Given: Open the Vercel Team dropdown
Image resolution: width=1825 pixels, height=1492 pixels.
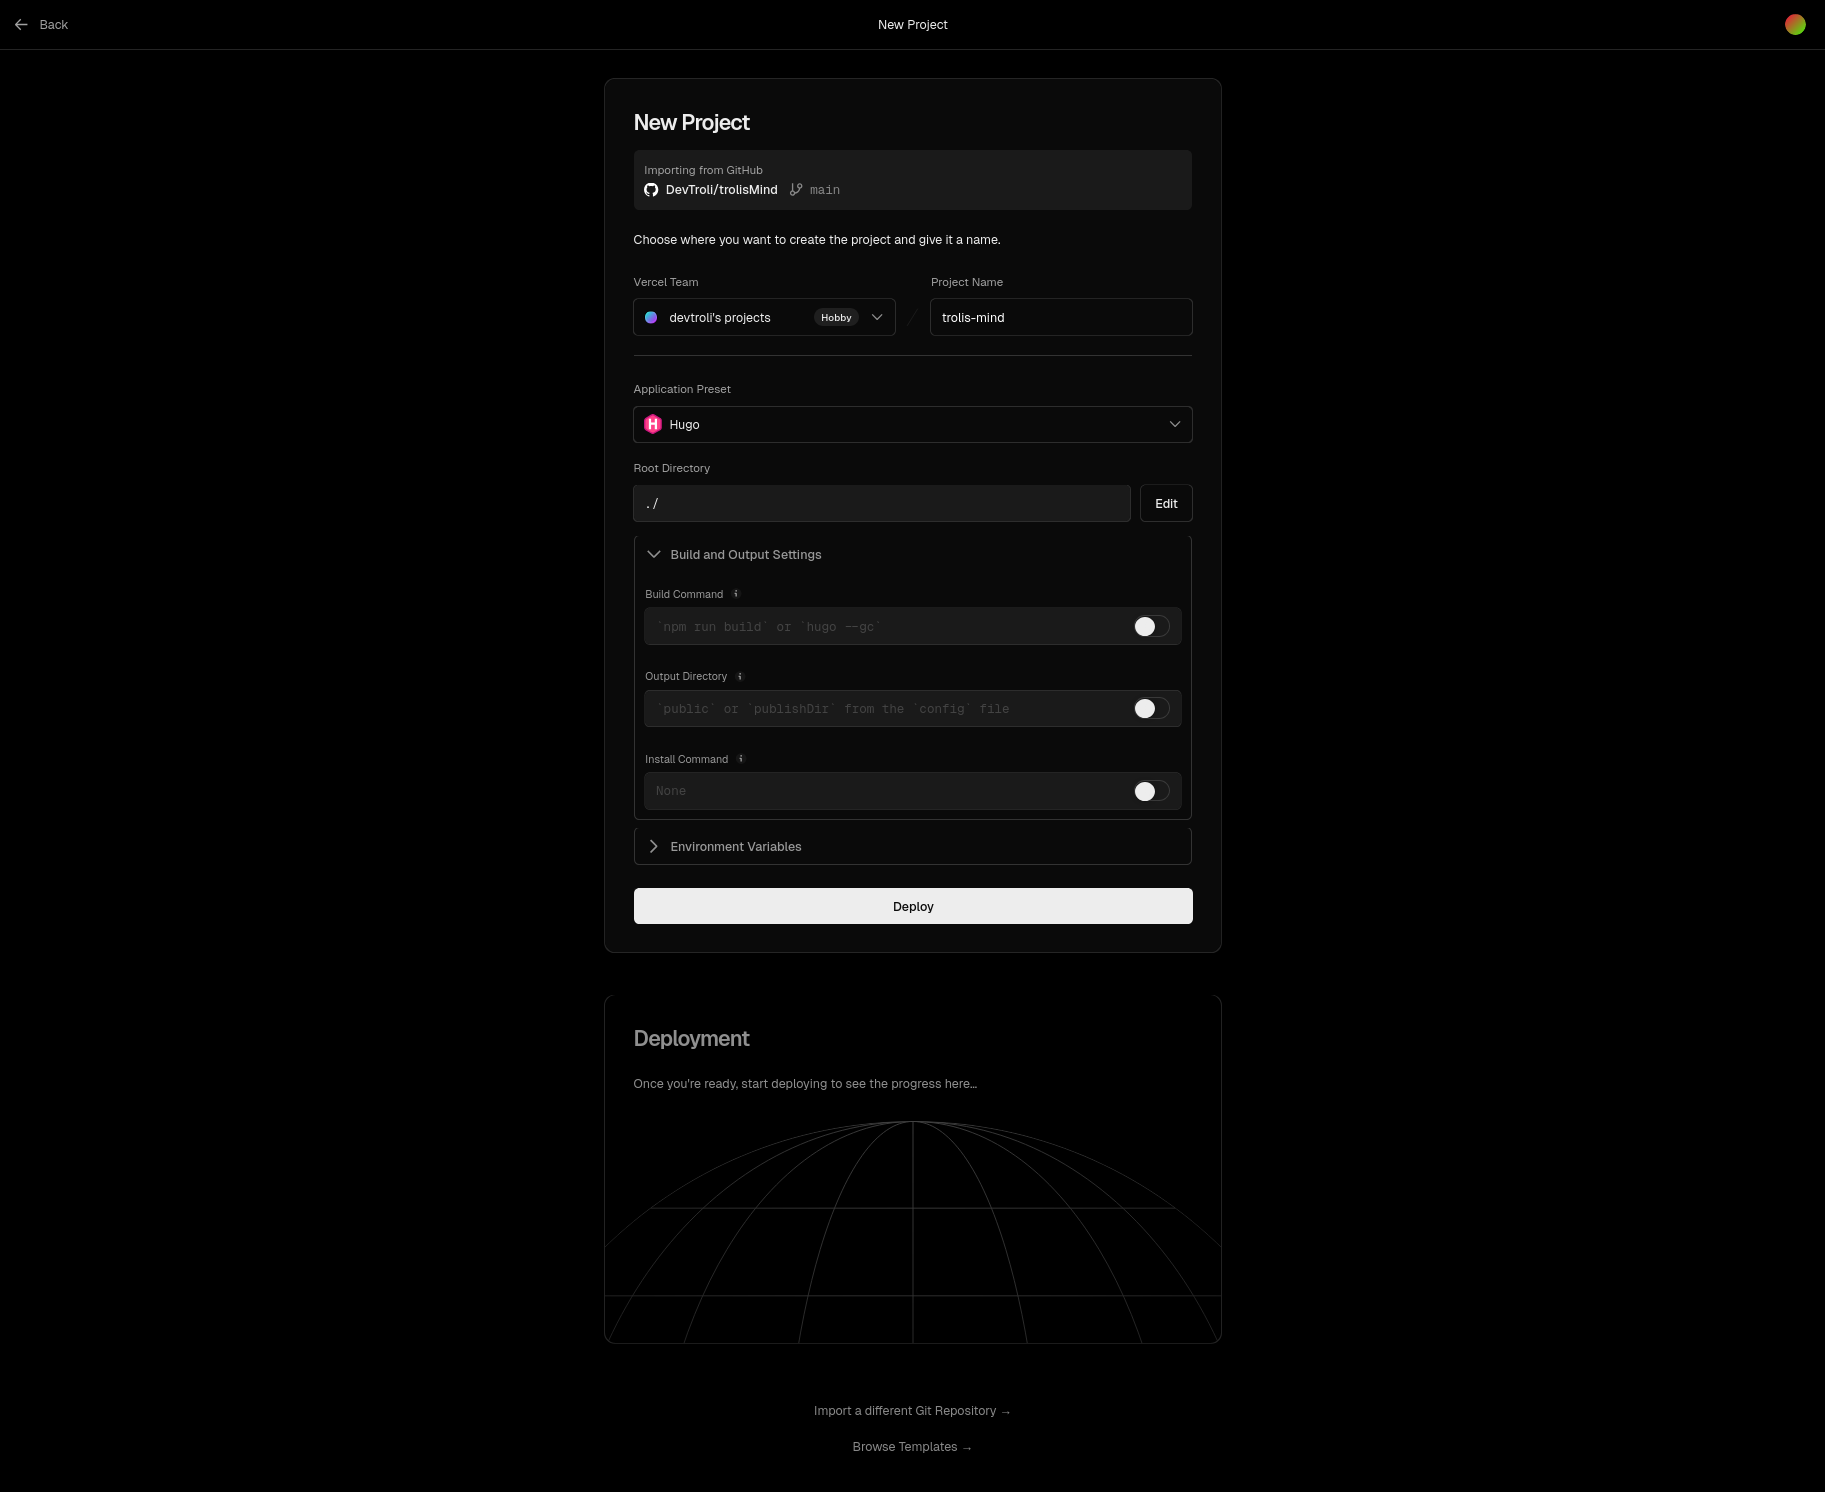Looking at the screenshot, I should 877,317.
